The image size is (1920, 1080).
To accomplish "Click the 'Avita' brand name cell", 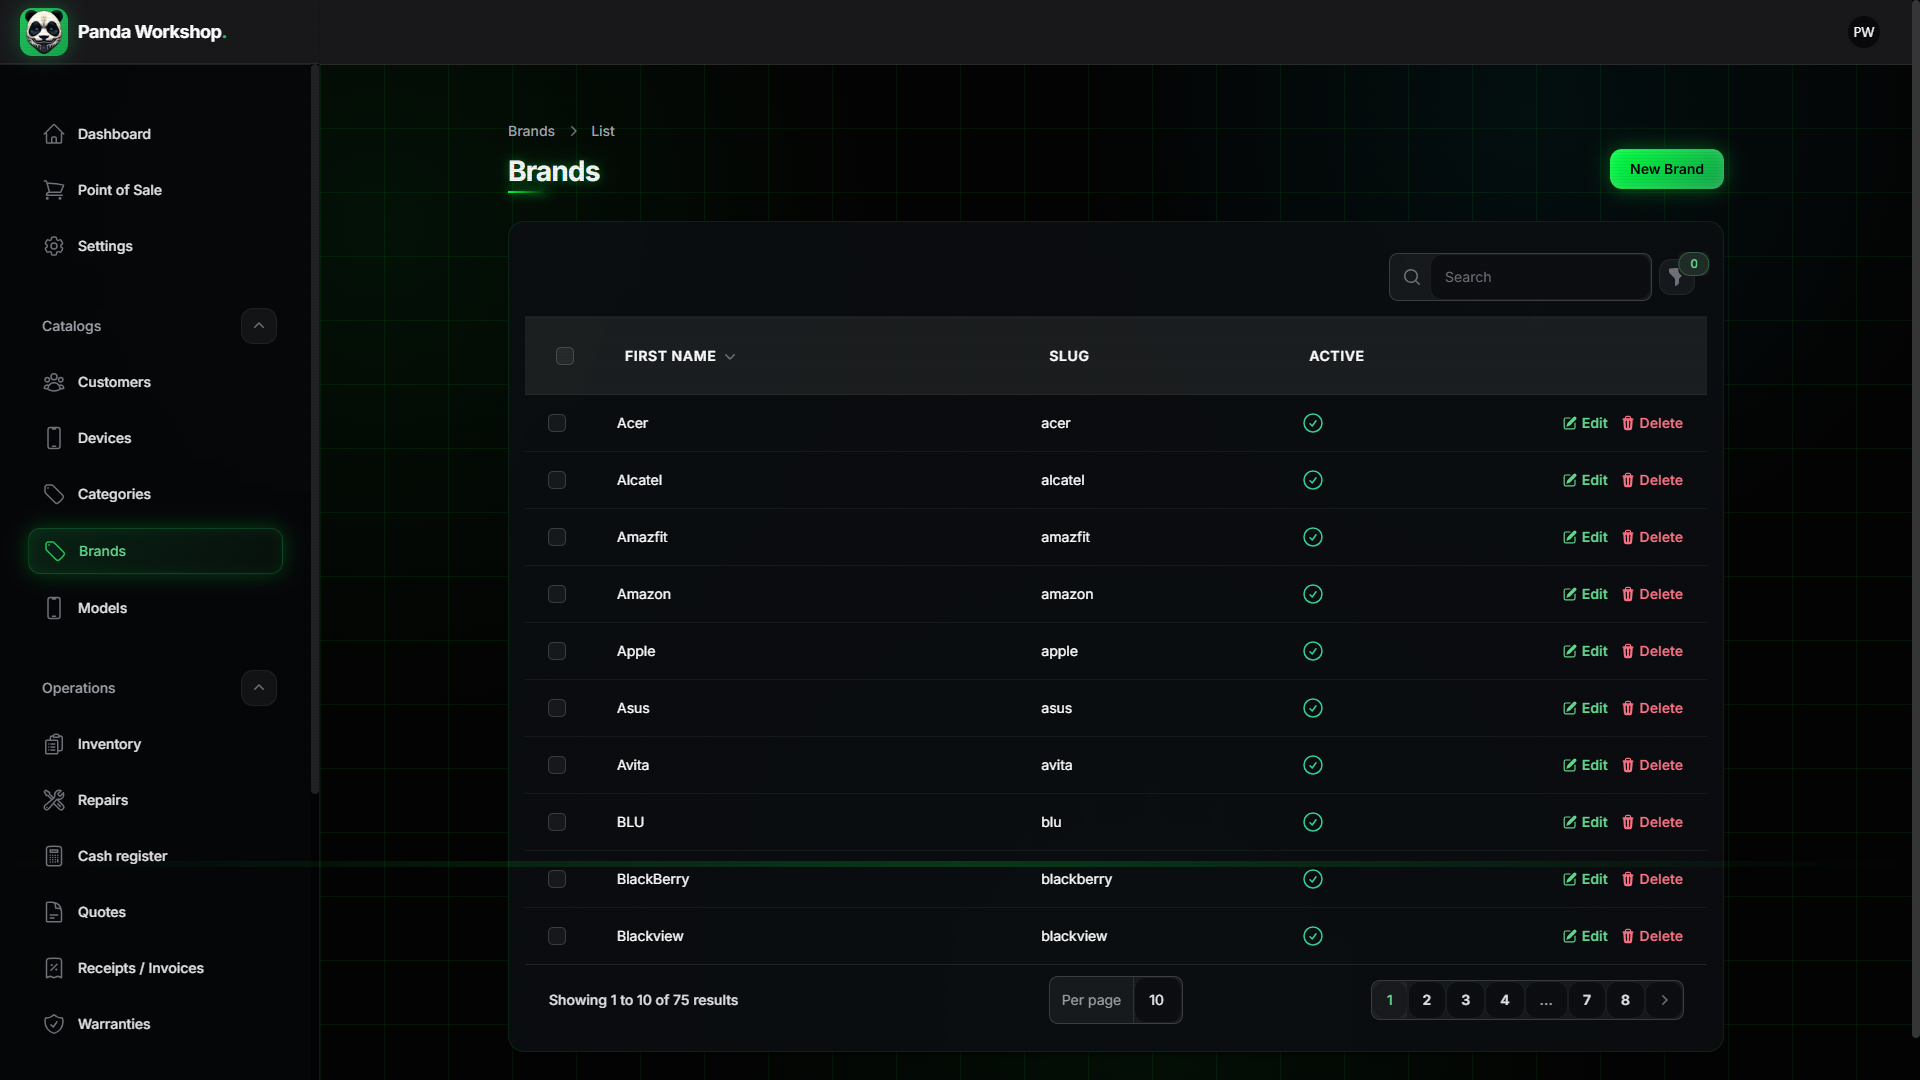I will coord(633,765).
